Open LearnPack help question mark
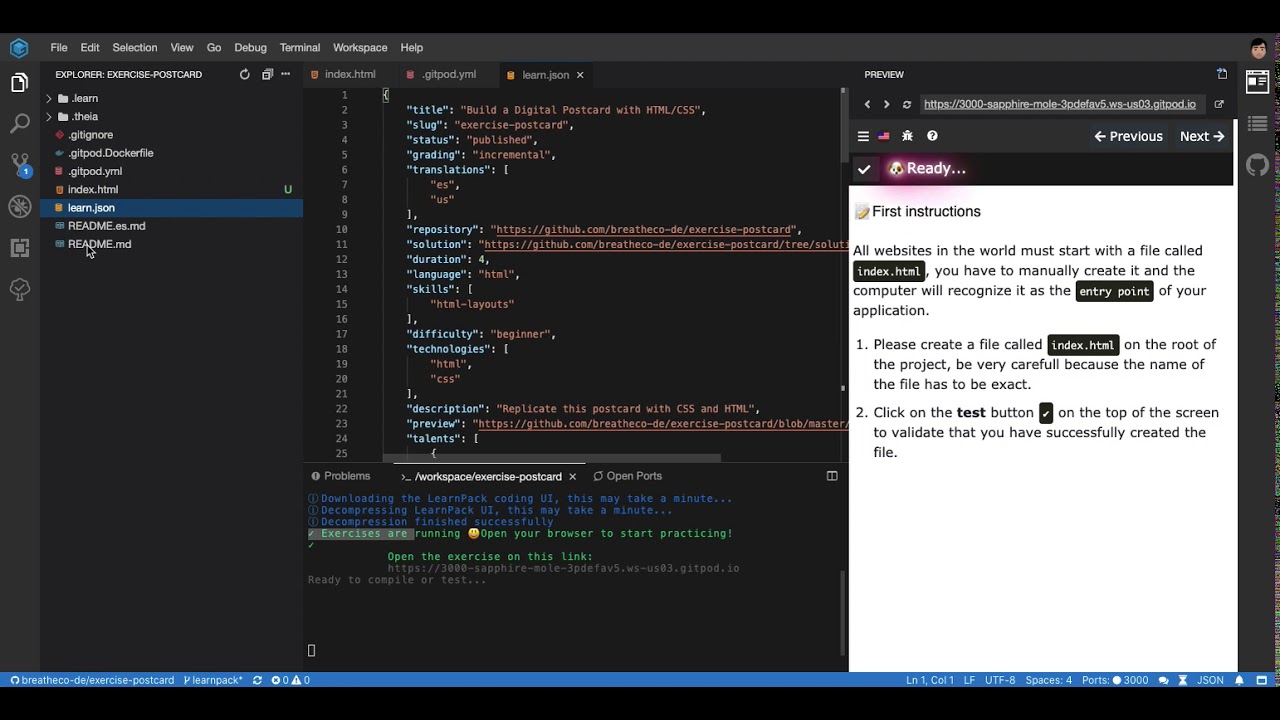Viewport: 1280px width, 720px height. (x=932, y=136)
